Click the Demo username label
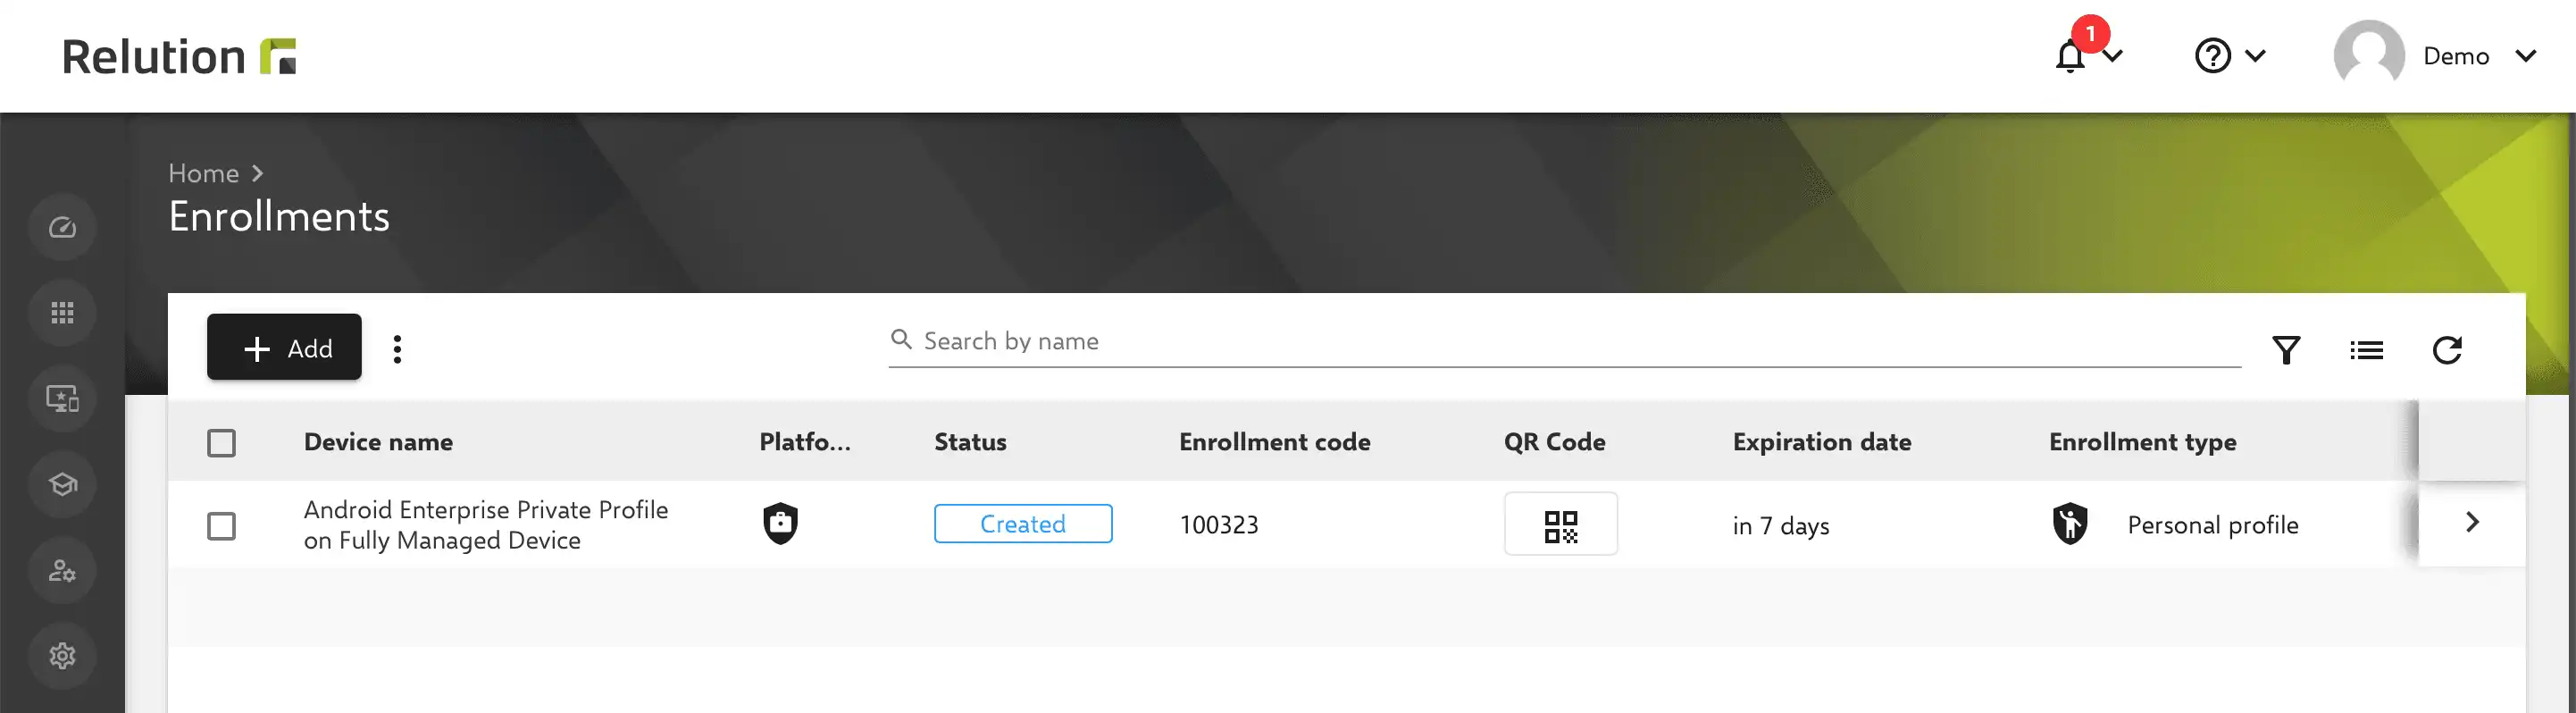Image resolution: width=2576 pixels, height=713 pixels. click(2456, 56)
